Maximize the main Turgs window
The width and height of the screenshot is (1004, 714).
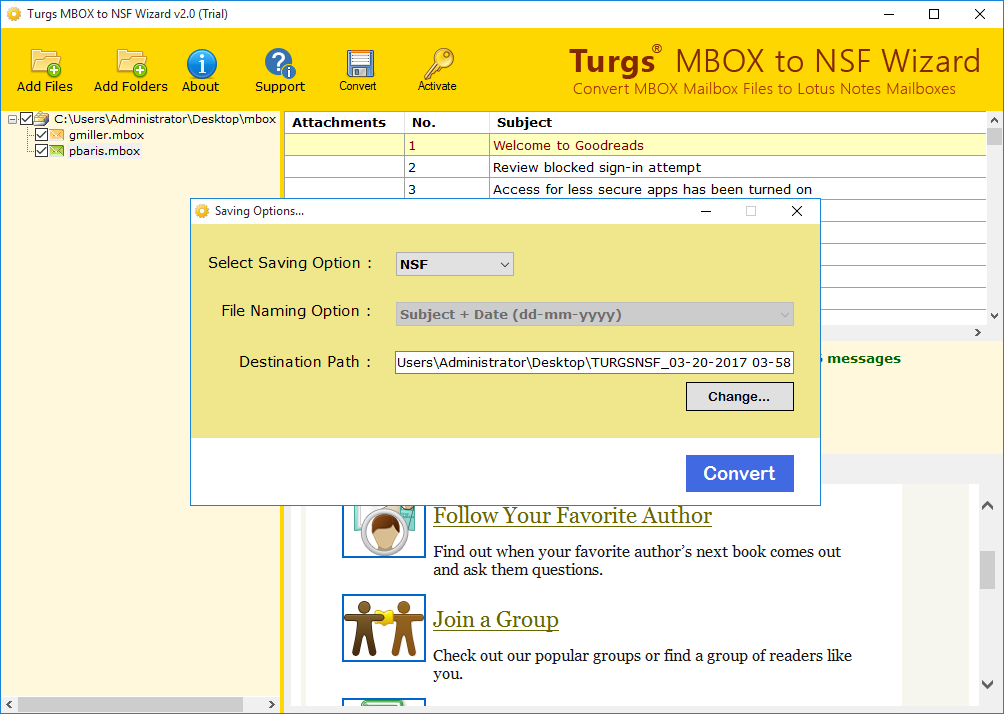point(934,14)
